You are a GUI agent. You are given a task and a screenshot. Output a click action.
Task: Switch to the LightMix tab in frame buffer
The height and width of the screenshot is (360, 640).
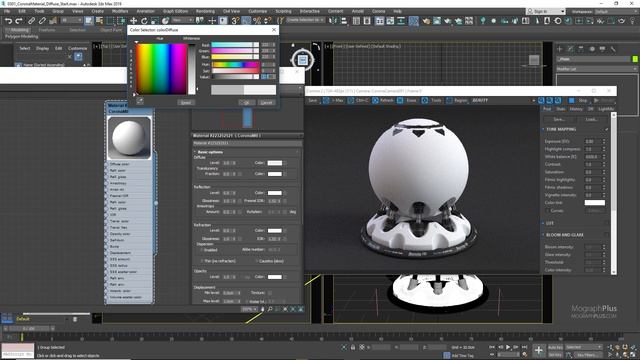pos(606,109)
